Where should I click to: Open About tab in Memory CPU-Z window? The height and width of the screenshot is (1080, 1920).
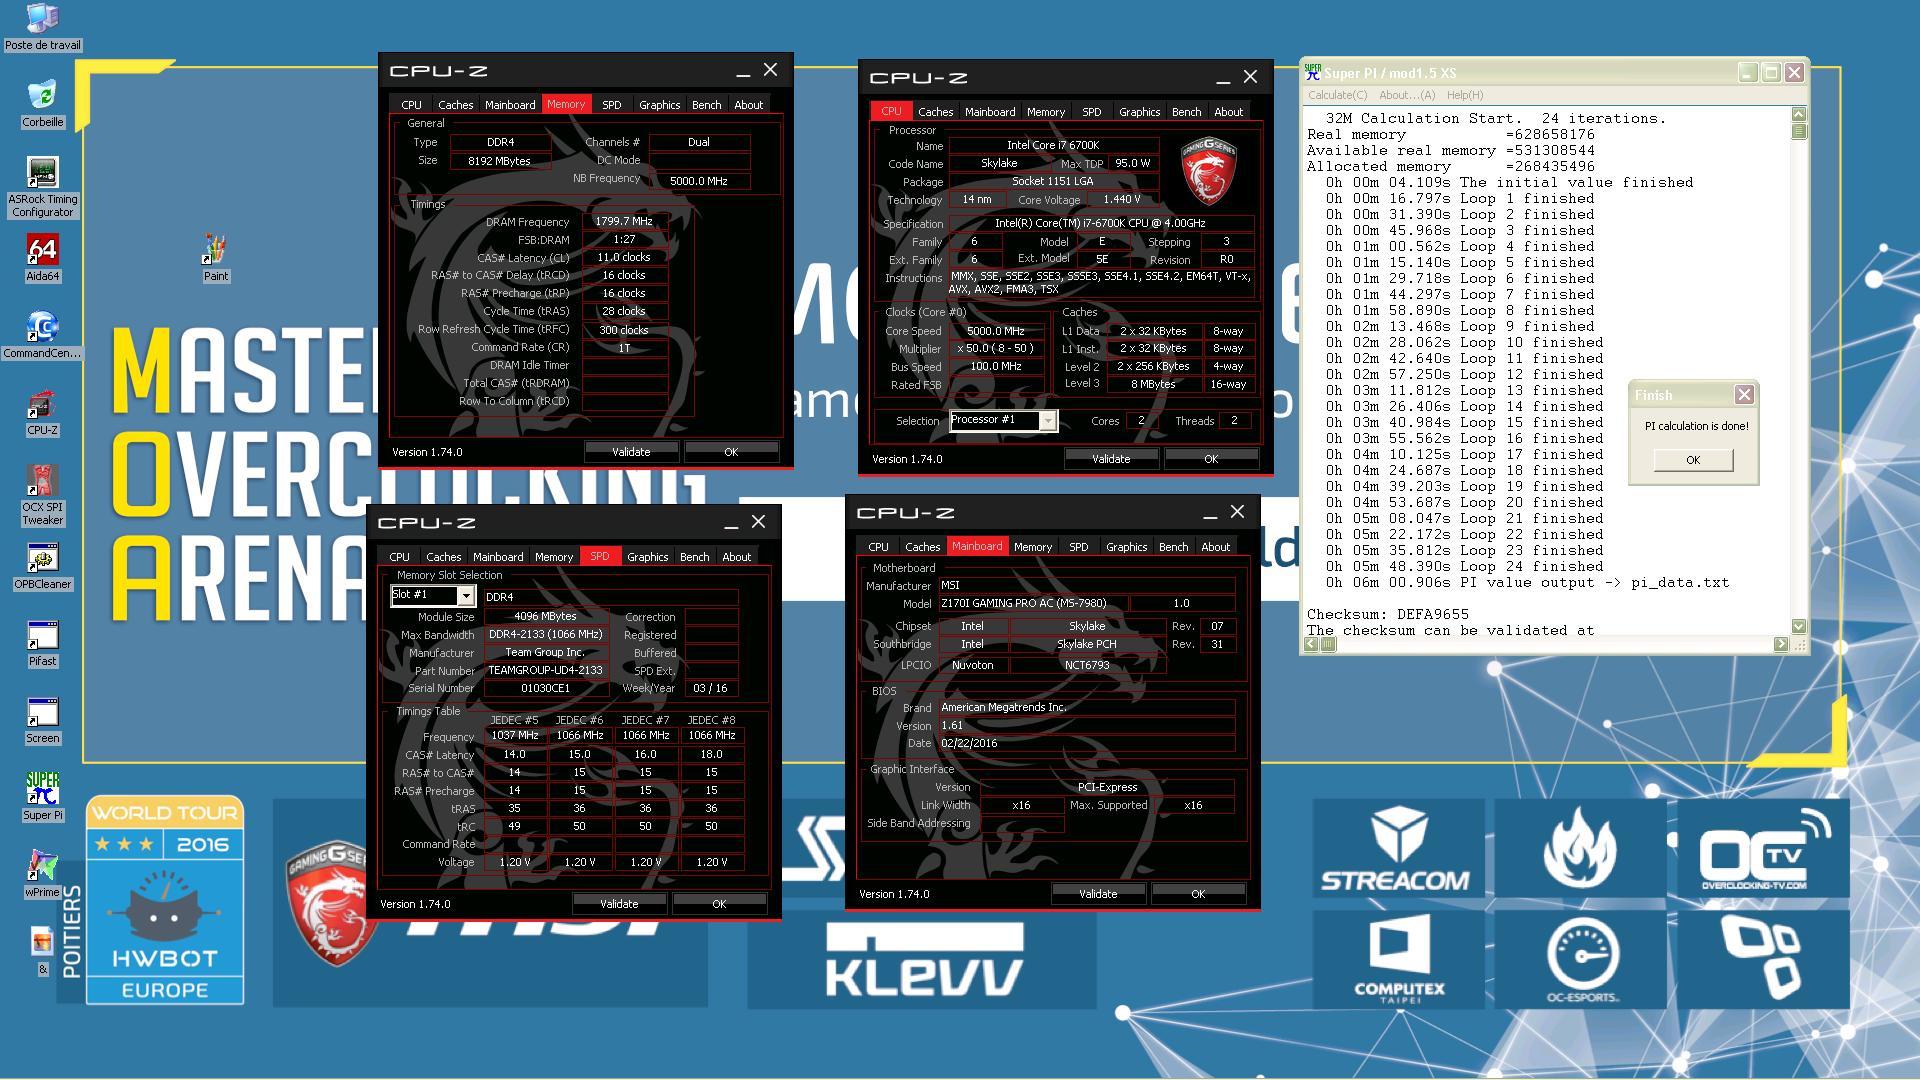pyautogui.click(x=748, y=105)
